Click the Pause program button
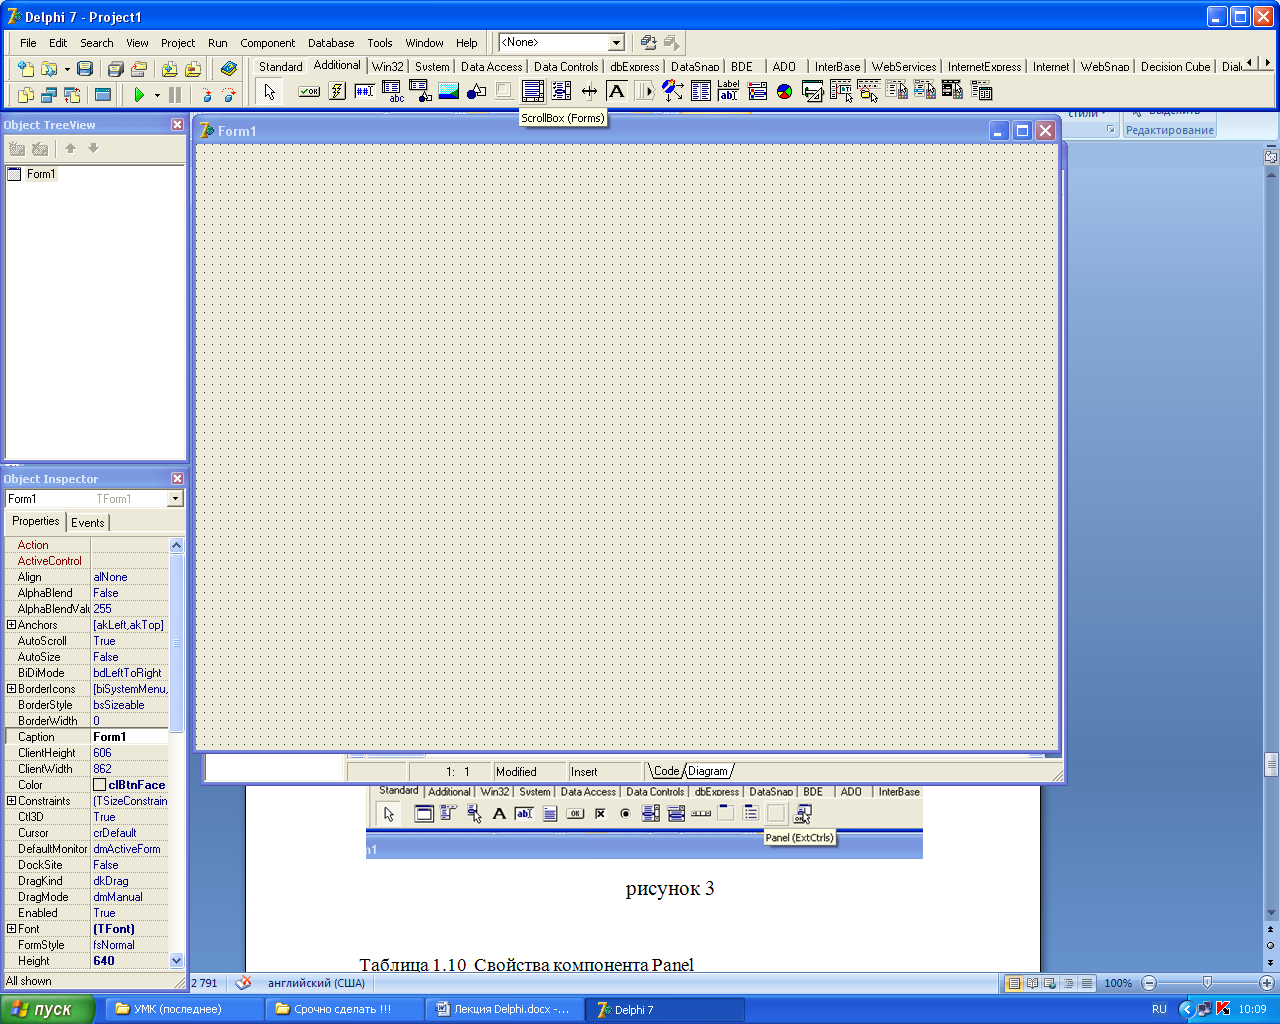The image size is (1280, 1024). click(175, 95)
